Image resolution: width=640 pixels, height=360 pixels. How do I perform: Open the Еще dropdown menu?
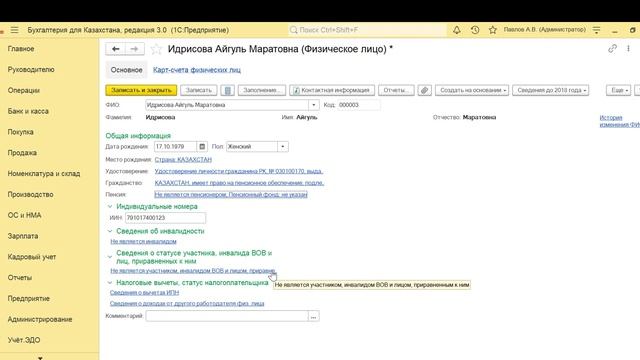618,90
